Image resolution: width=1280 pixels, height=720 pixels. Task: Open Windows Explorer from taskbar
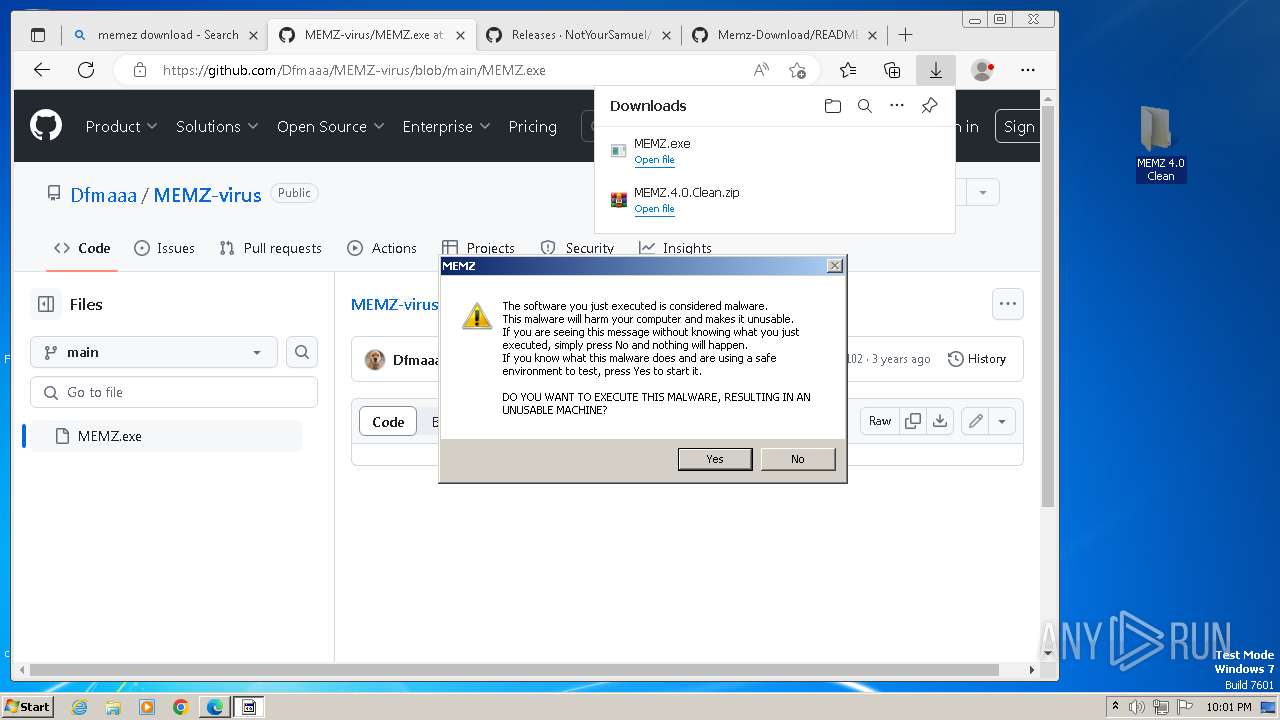113,707
